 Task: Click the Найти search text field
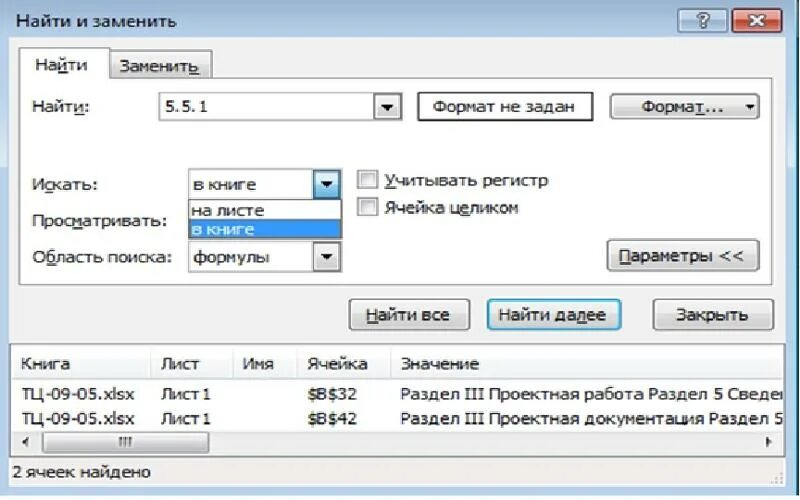coord(267,107)
